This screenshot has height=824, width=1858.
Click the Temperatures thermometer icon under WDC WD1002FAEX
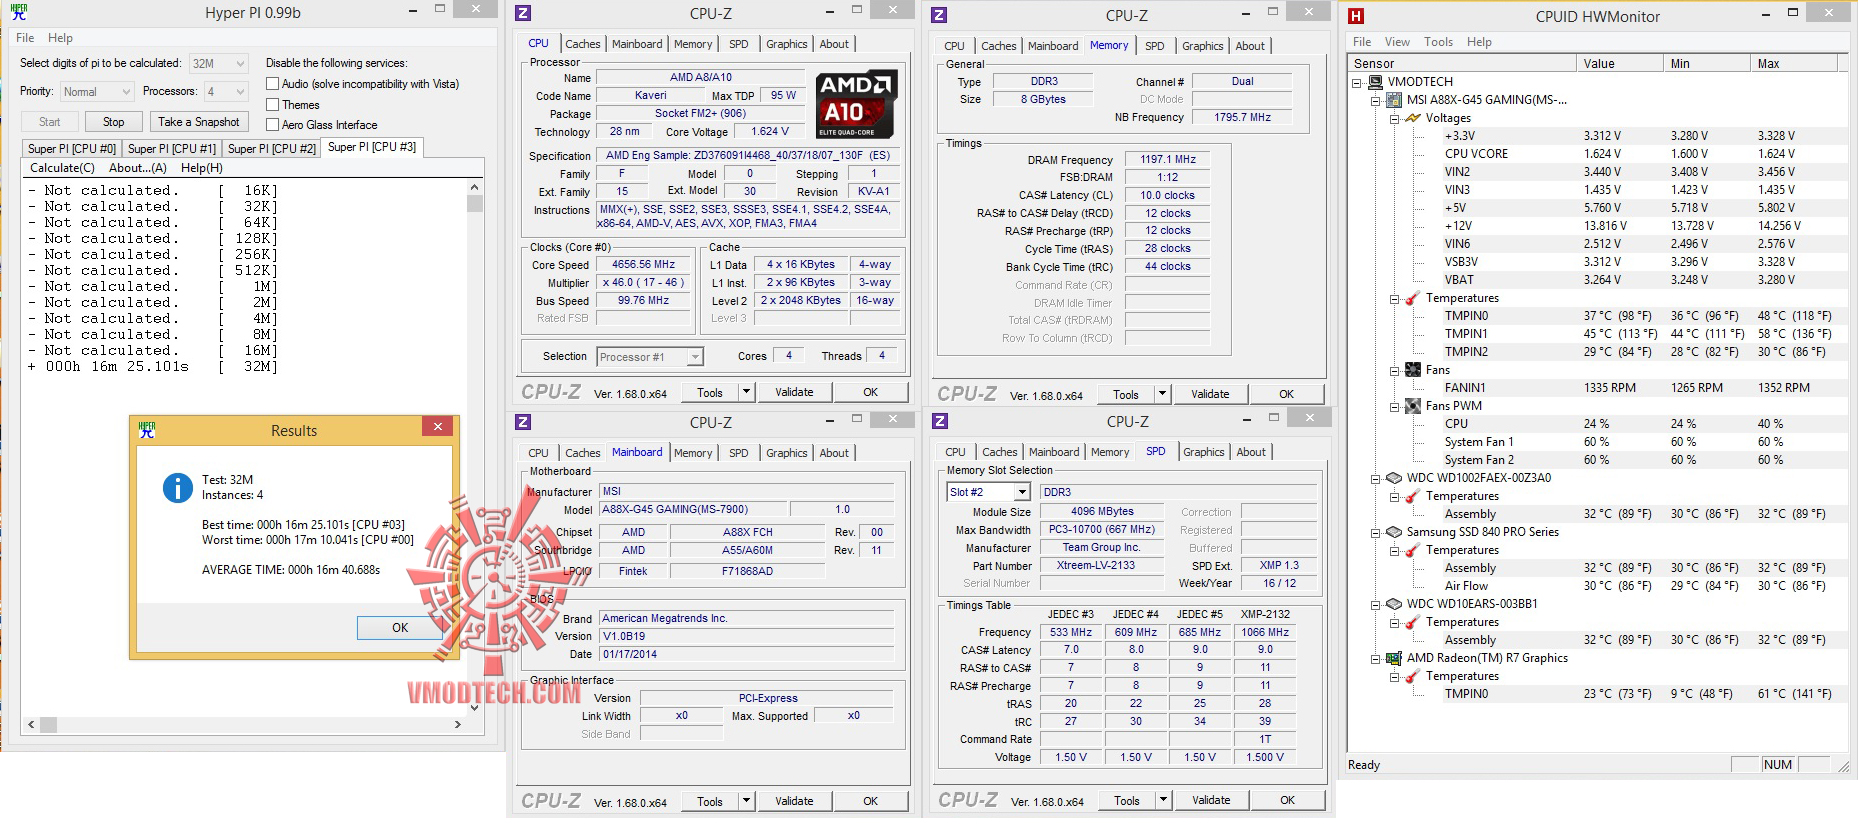(x=1412, y=496)
